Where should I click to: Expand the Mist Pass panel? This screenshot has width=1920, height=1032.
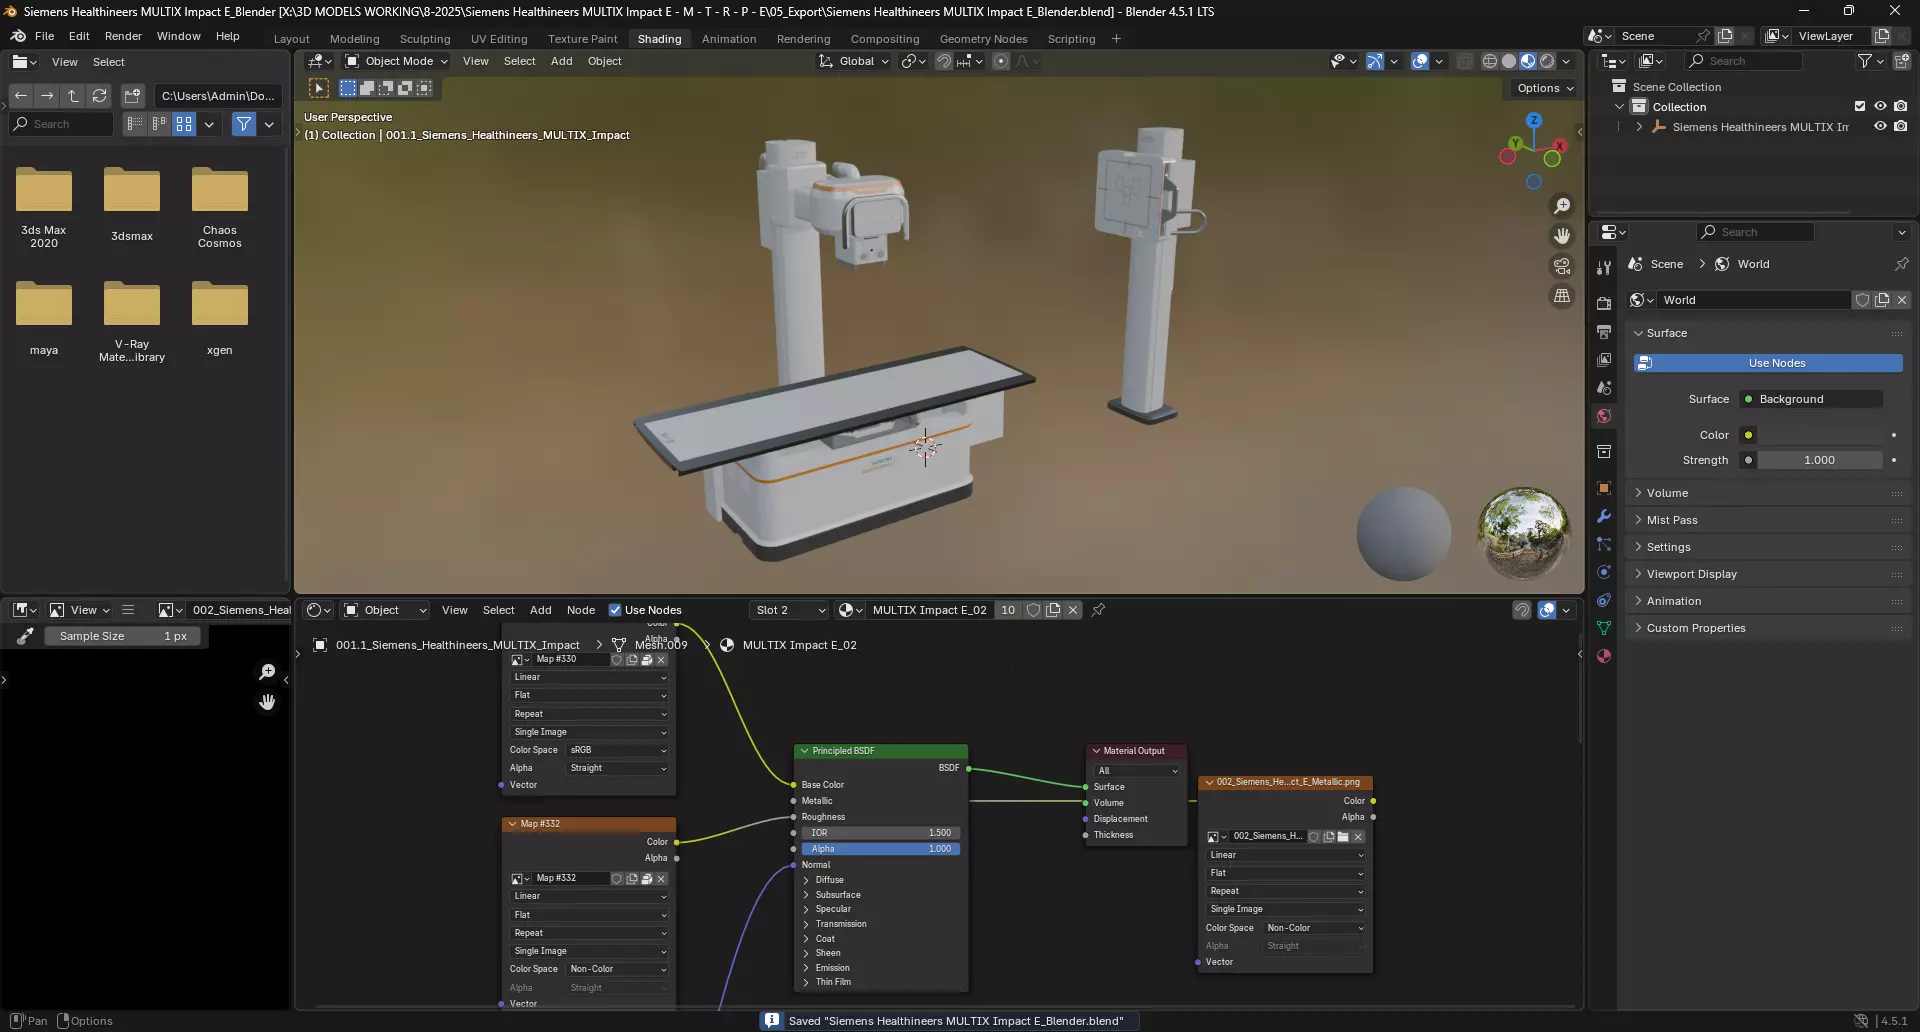click(x=1672, y=520)
